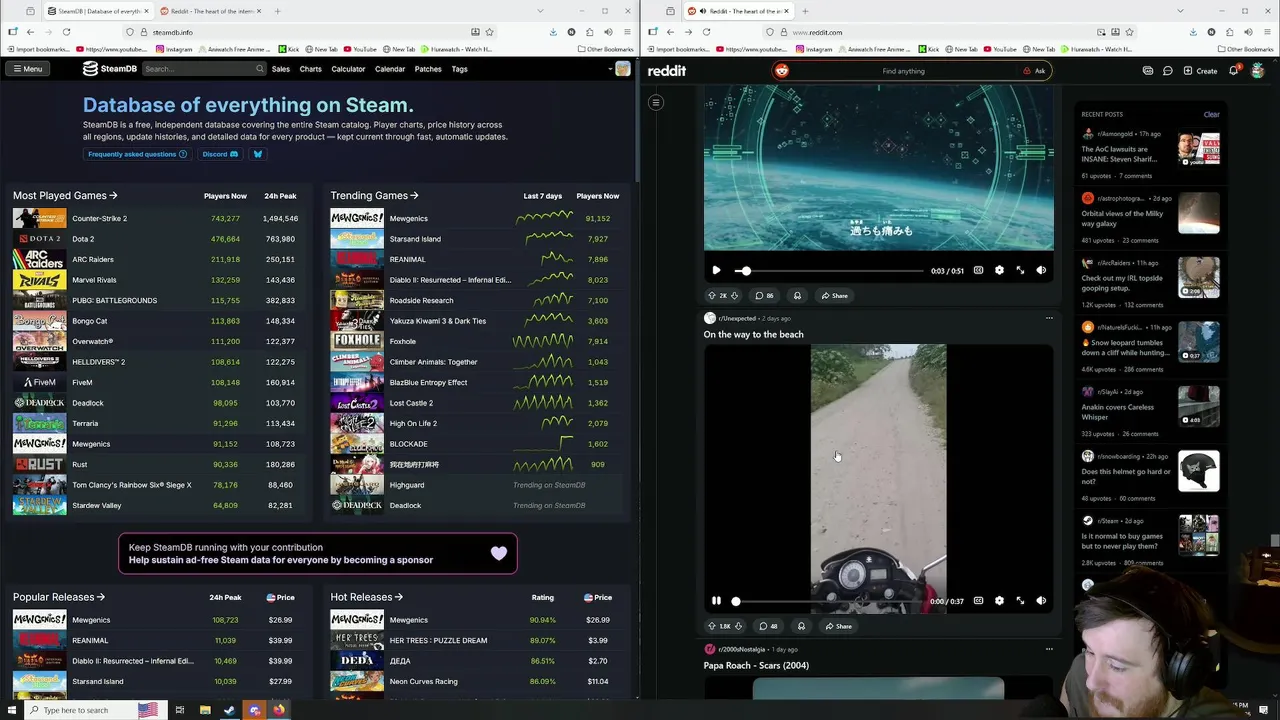Image resolution: width=1280 pixels, height=720 pixels.
Task: Pause the On the way to the beach video
Action: tap(716, 601)
